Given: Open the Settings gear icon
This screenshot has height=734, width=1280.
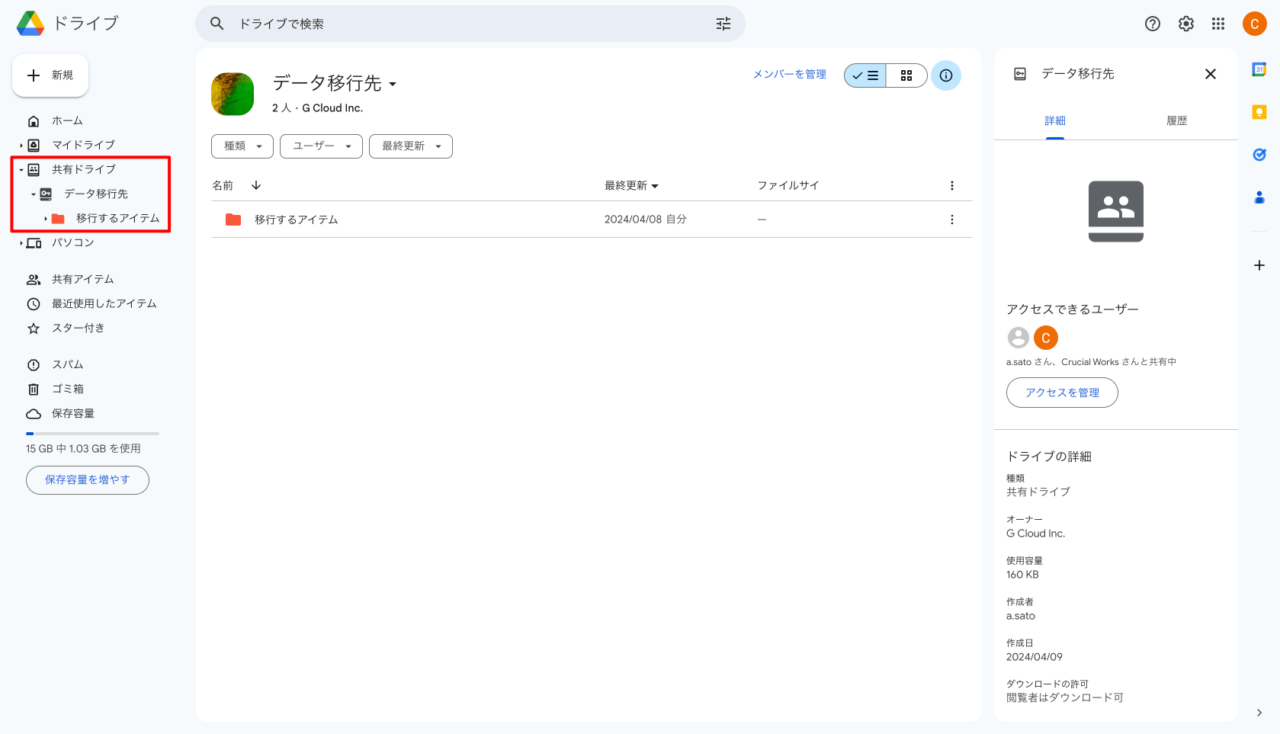Looking at the screenshot, I should 1185,24.
